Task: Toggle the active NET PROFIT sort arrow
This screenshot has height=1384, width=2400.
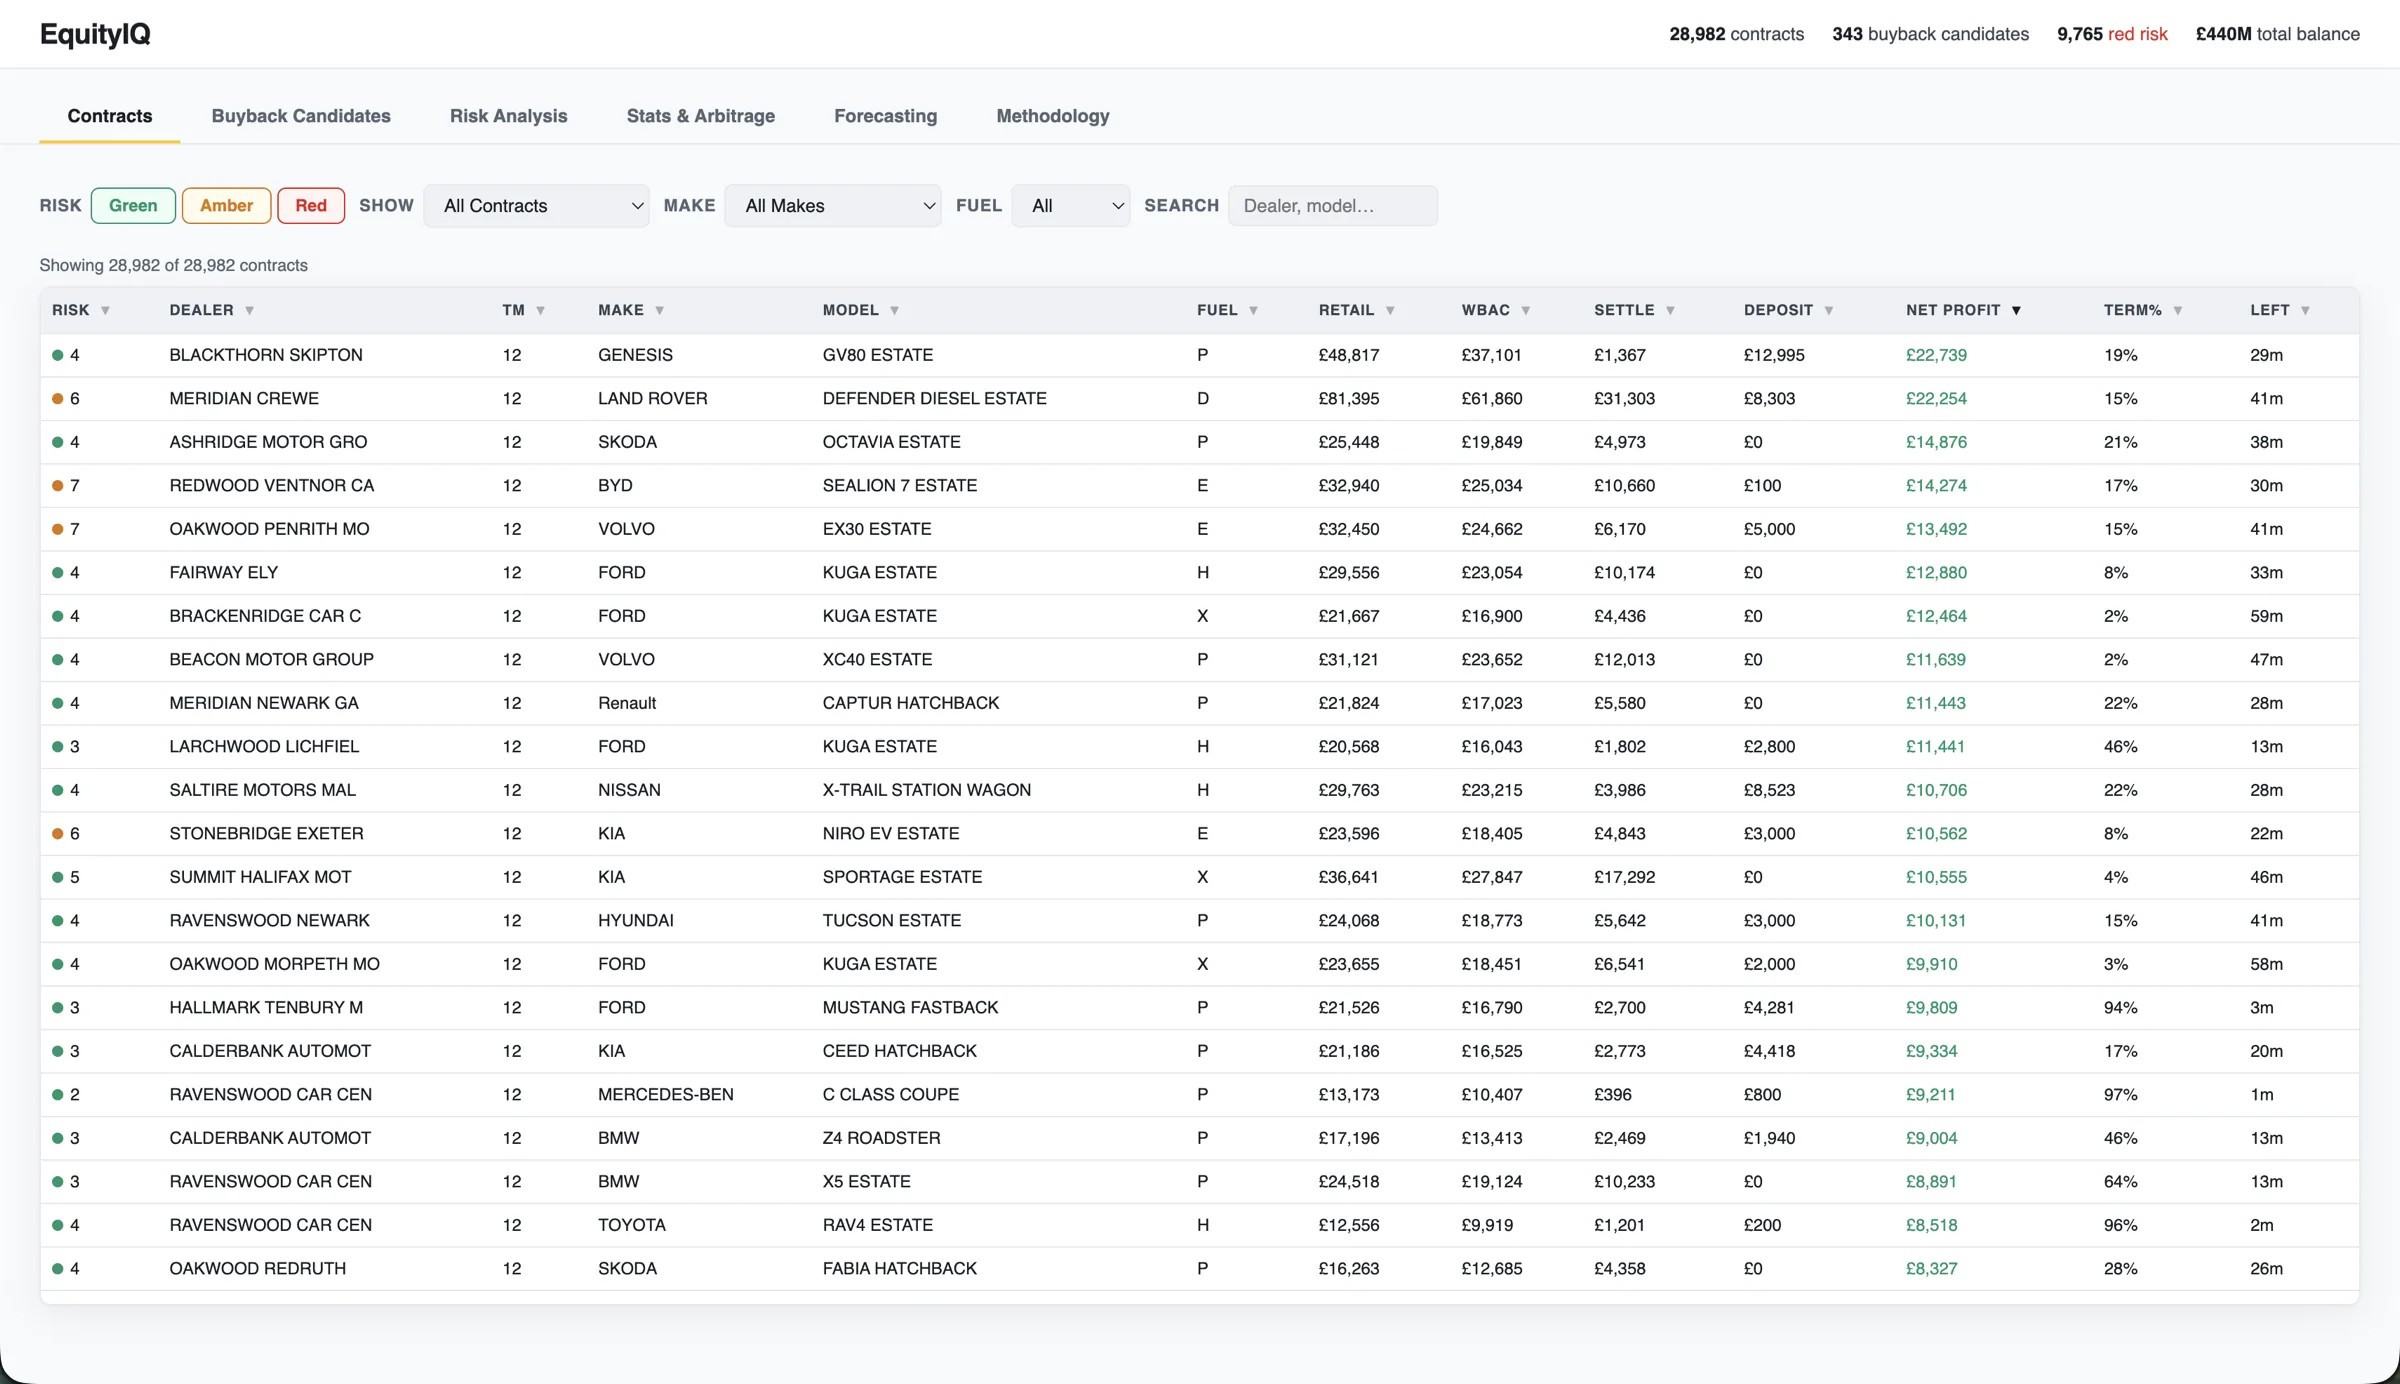Action: [2016, 311]
